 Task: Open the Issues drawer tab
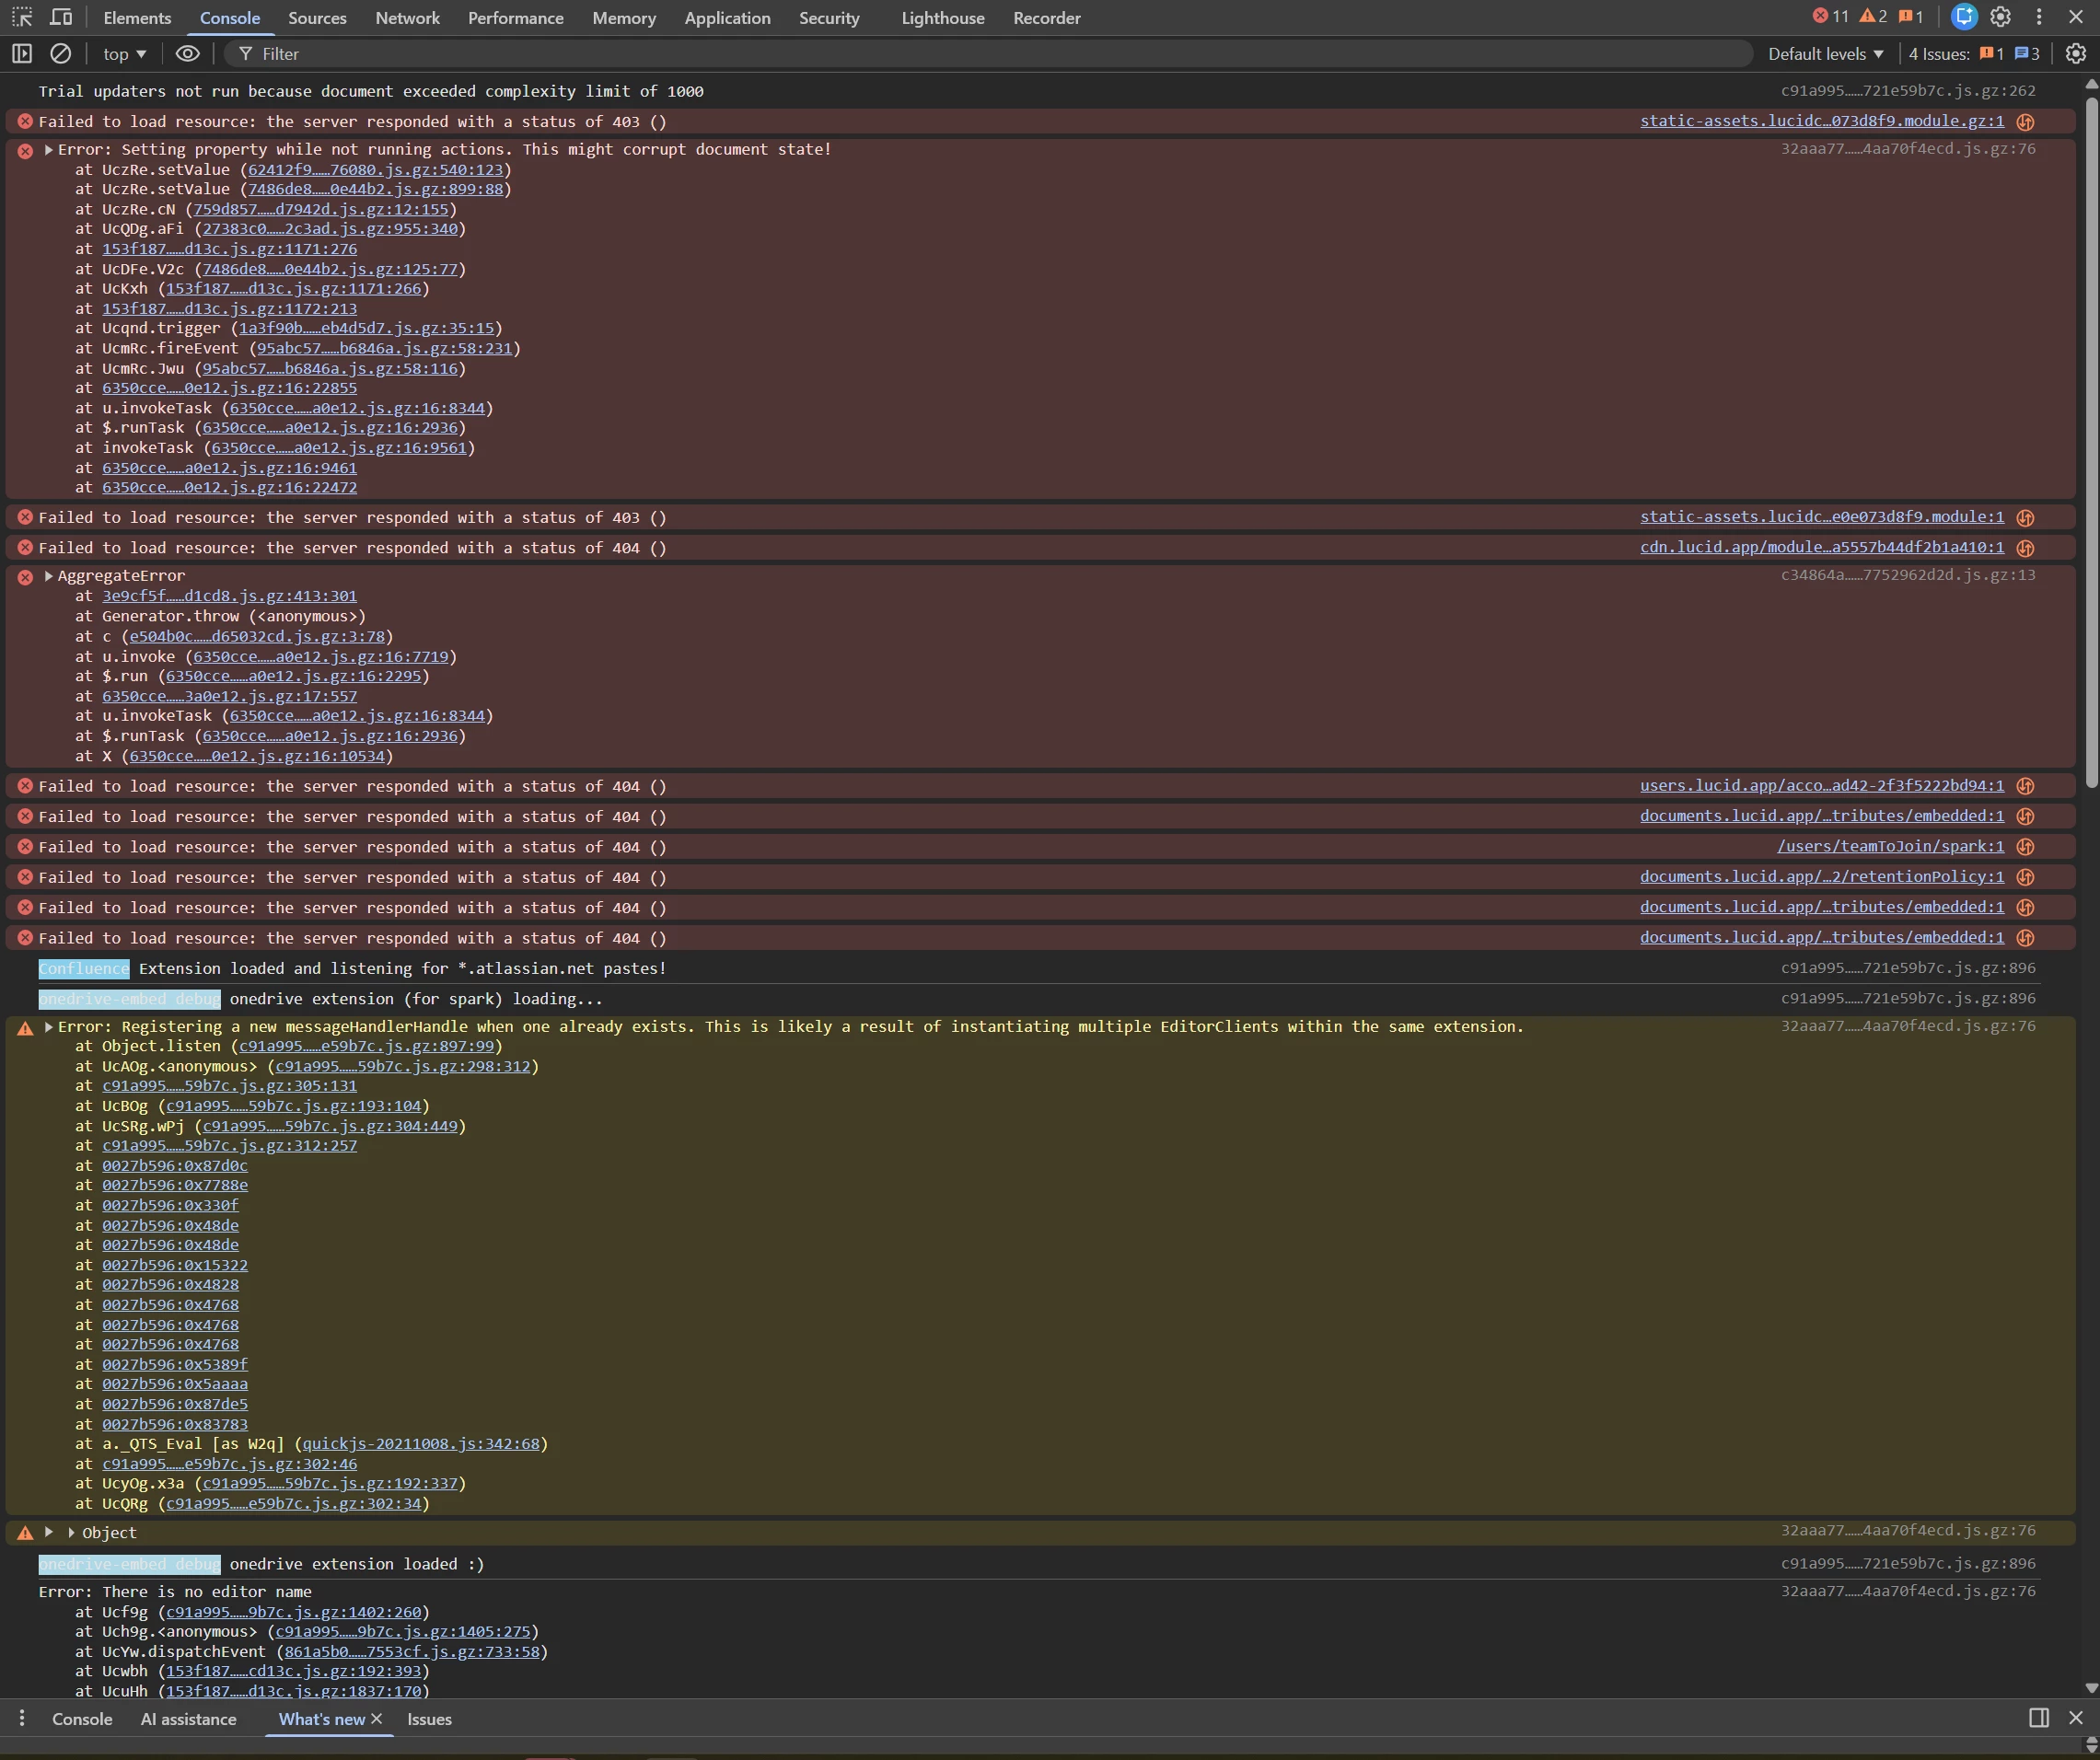point(429,1719)
